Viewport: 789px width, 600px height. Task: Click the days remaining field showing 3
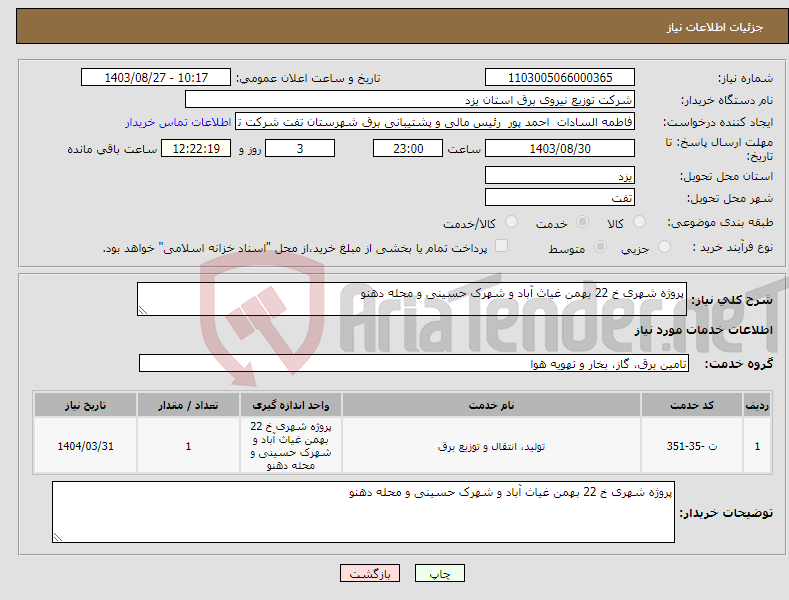click(x=300, y=148)
